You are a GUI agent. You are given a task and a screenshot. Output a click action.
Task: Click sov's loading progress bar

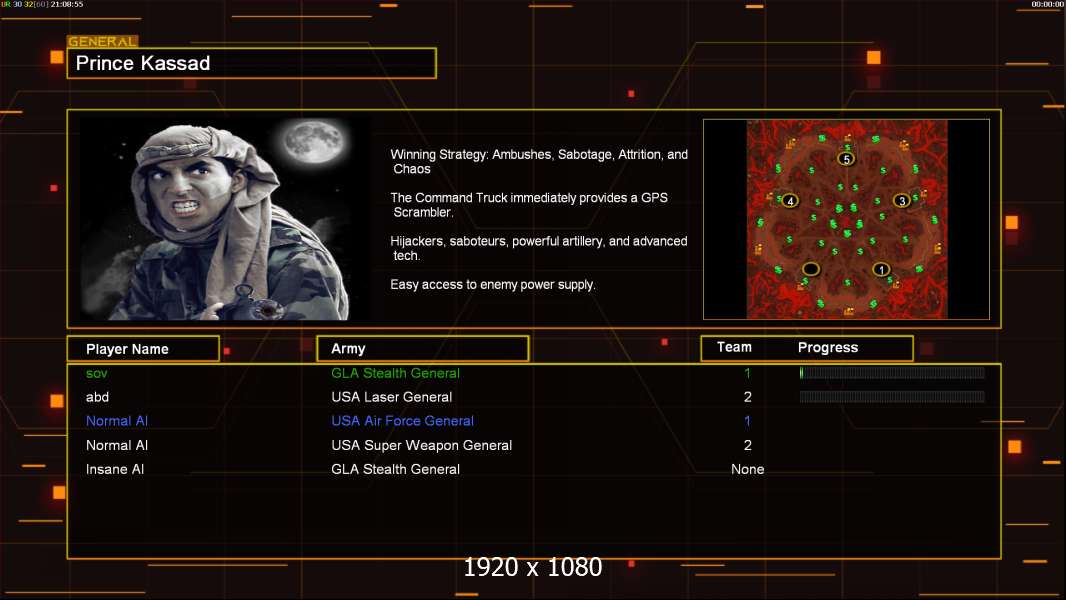(892, 373)
